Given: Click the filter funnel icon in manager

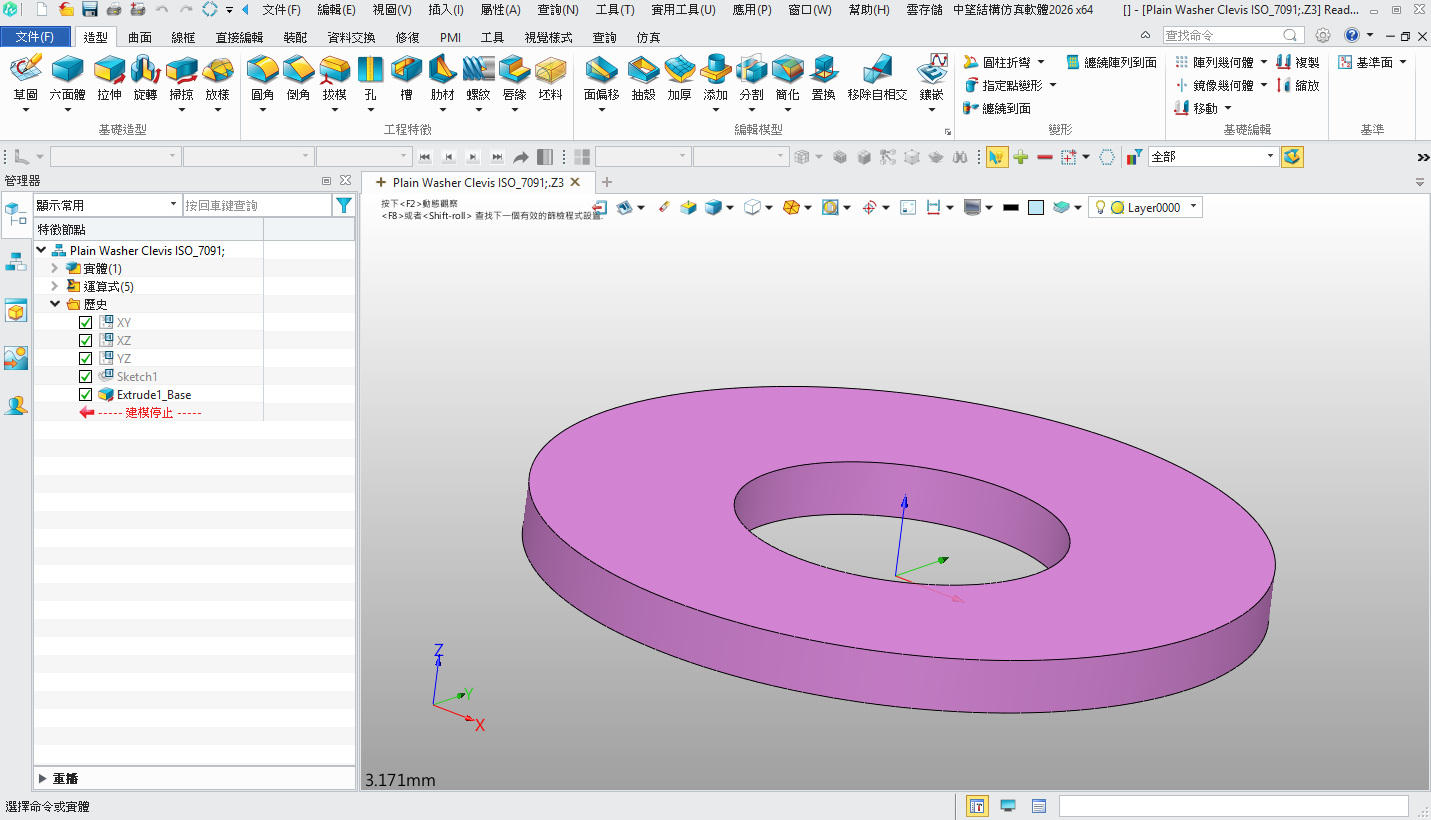Looking at the screenshot, I should 343,205.
